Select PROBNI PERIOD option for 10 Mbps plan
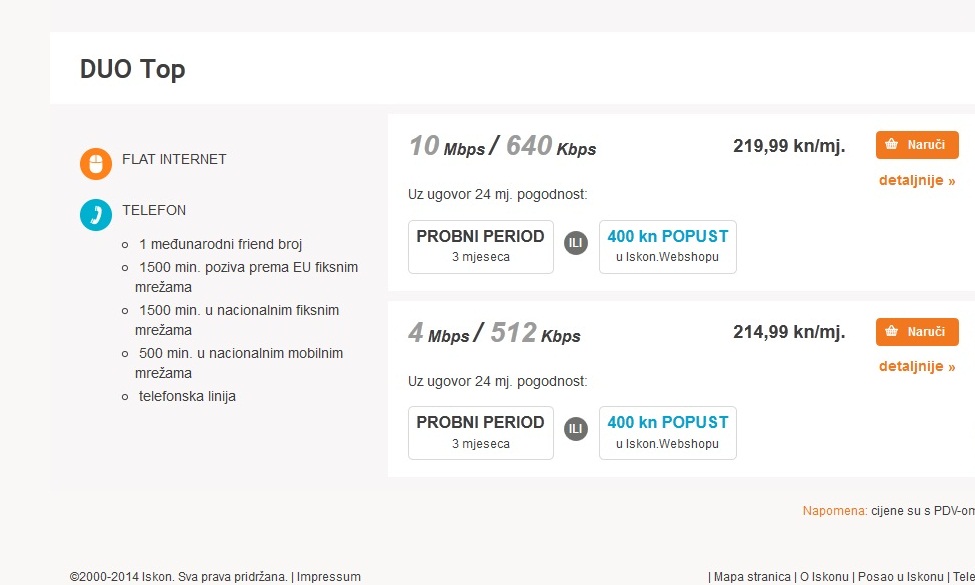The width and height of the screenshot is (975, 585). pos(480,246)
